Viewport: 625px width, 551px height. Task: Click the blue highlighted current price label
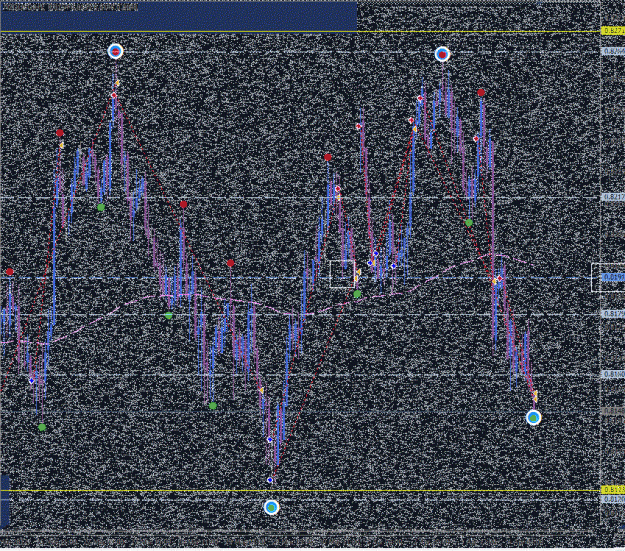tap(613, 277)
